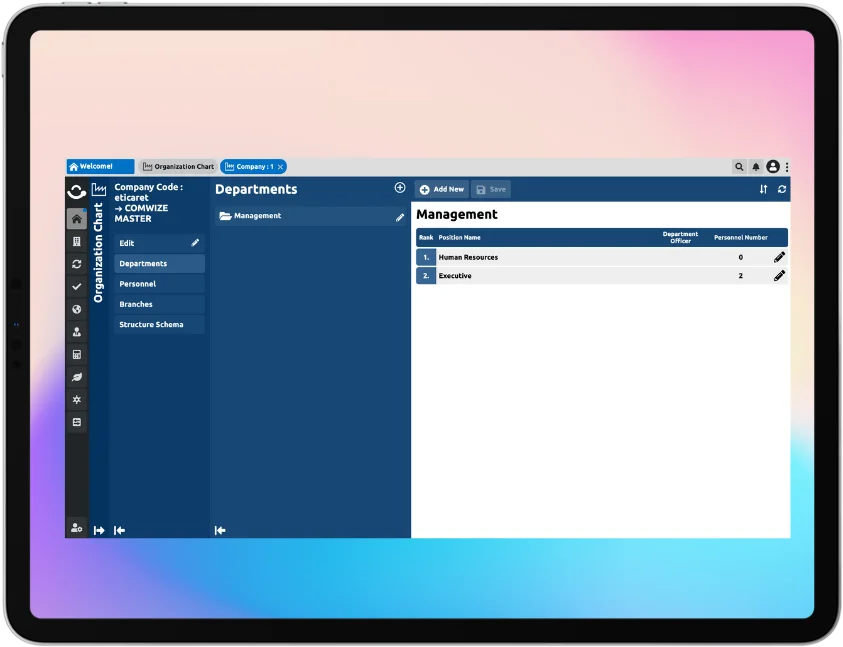Click the plus icon to add a department
This screenshot has width=843, height=647.
pos(399,187)
